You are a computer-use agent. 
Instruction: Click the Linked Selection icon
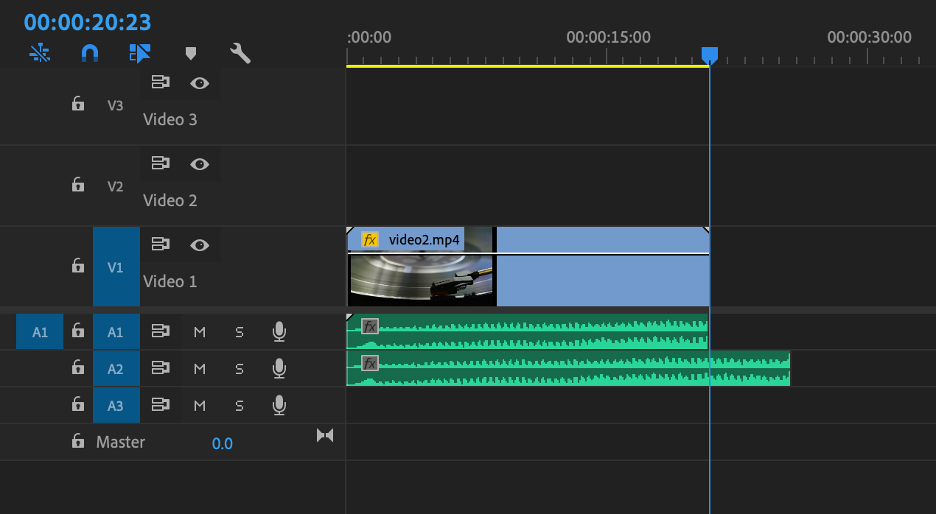tap(139, 53)
